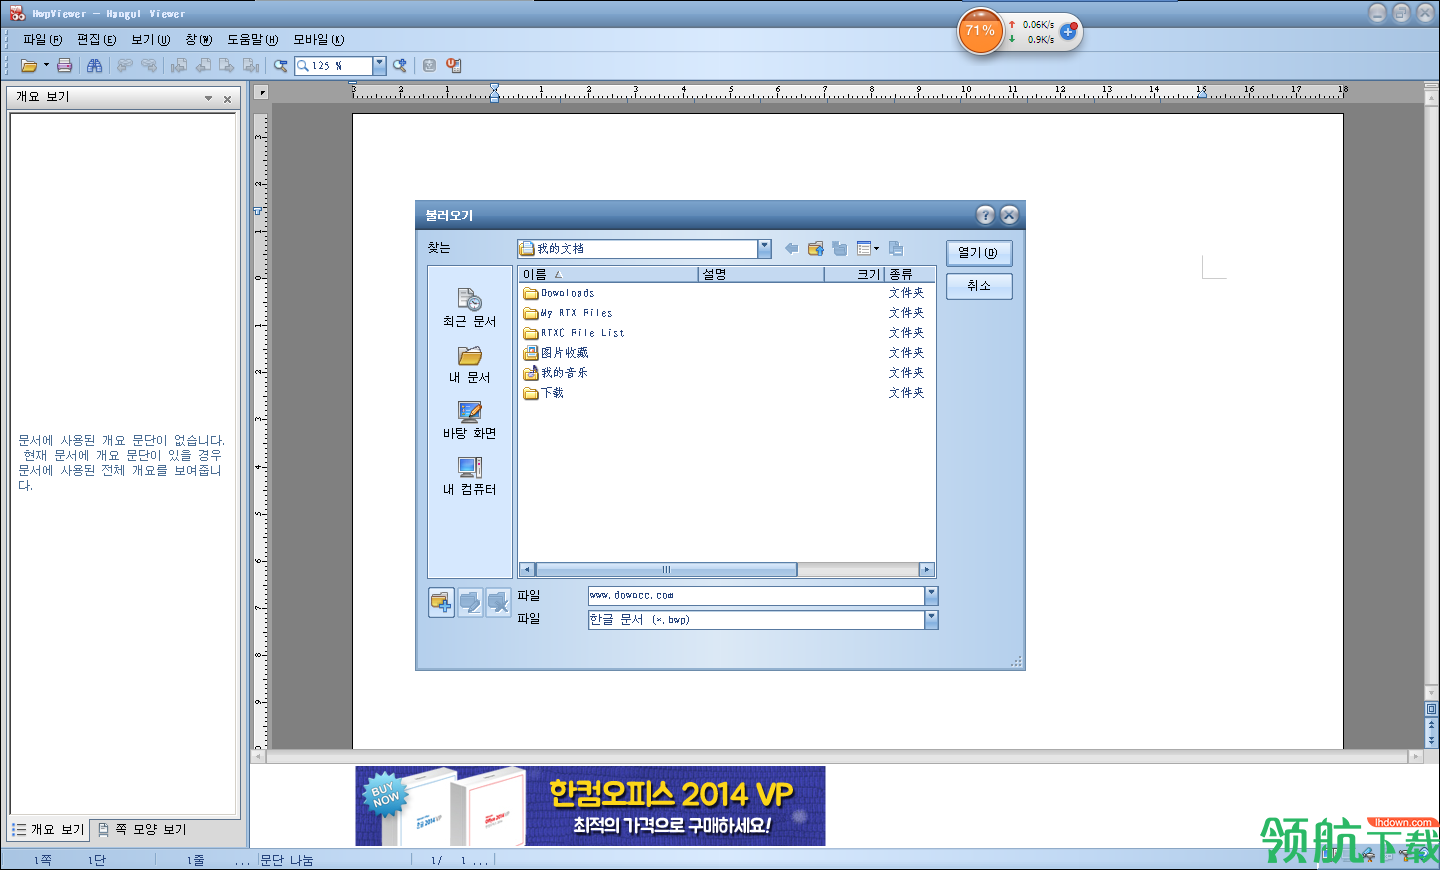
Task: Switch to the 쪽 모양 보기 tab
Action: [142, 830]
